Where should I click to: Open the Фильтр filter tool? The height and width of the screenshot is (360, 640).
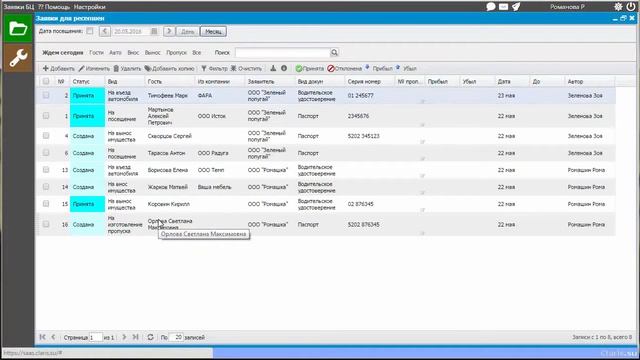pyautogui.click(x=214, y=69)
